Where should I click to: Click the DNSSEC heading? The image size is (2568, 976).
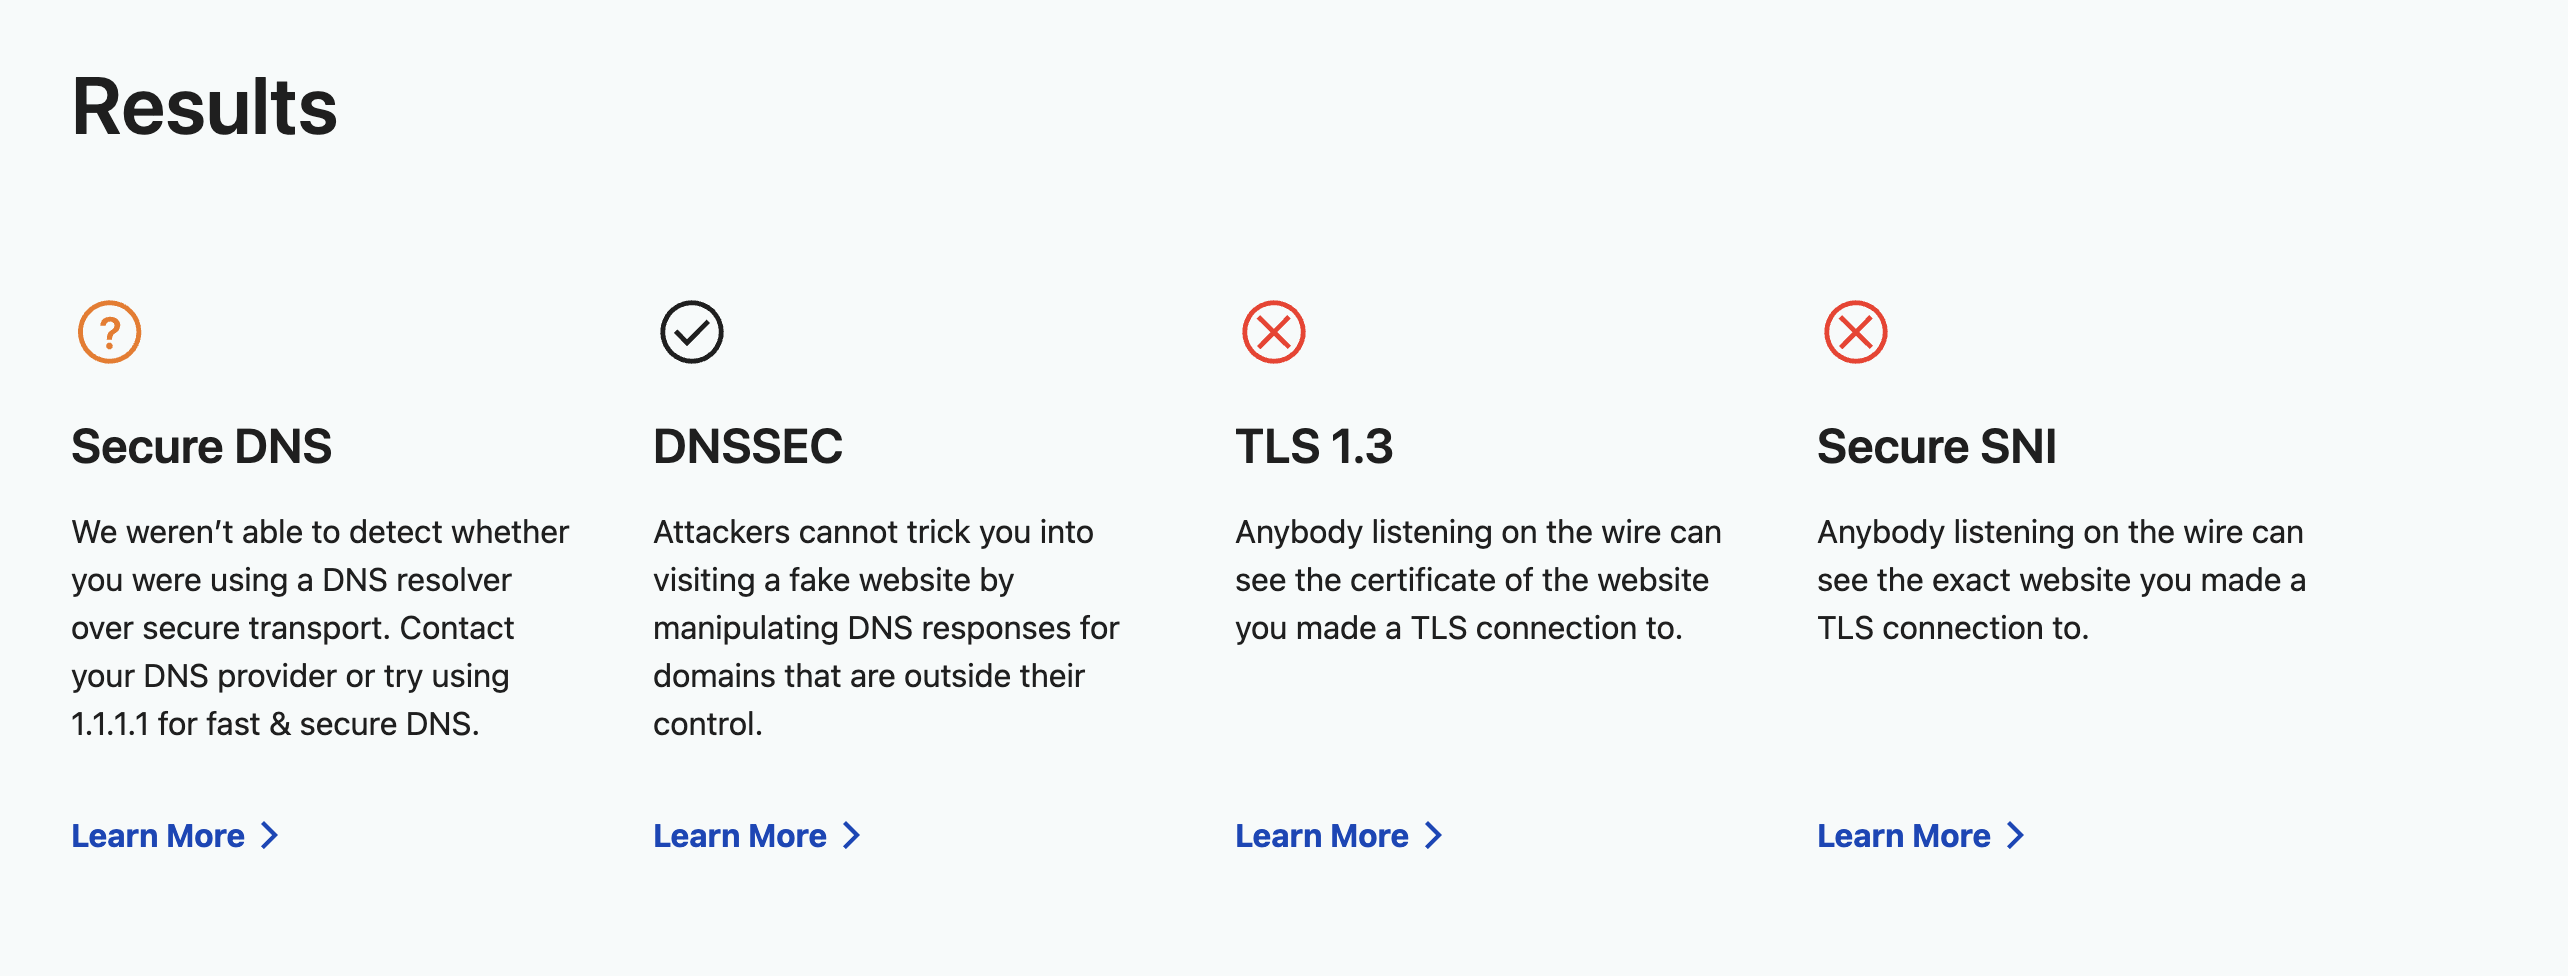[x=748, y=446]
